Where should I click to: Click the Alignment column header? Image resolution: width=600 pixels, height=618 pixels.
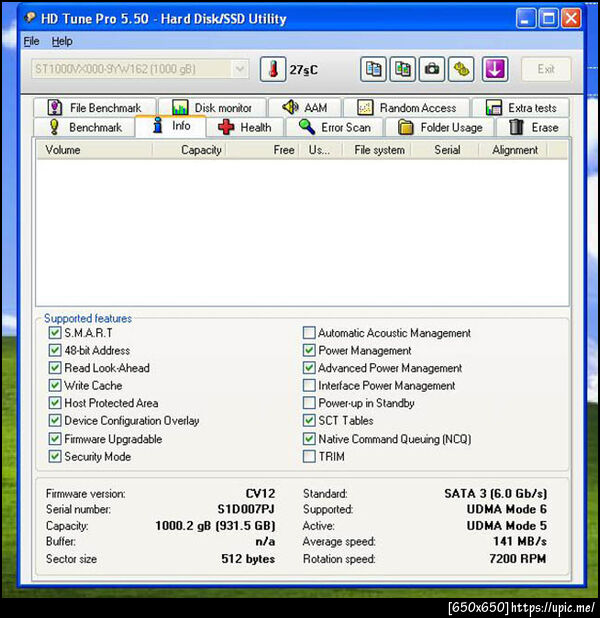pyautogui.click(x=512, y=150)
